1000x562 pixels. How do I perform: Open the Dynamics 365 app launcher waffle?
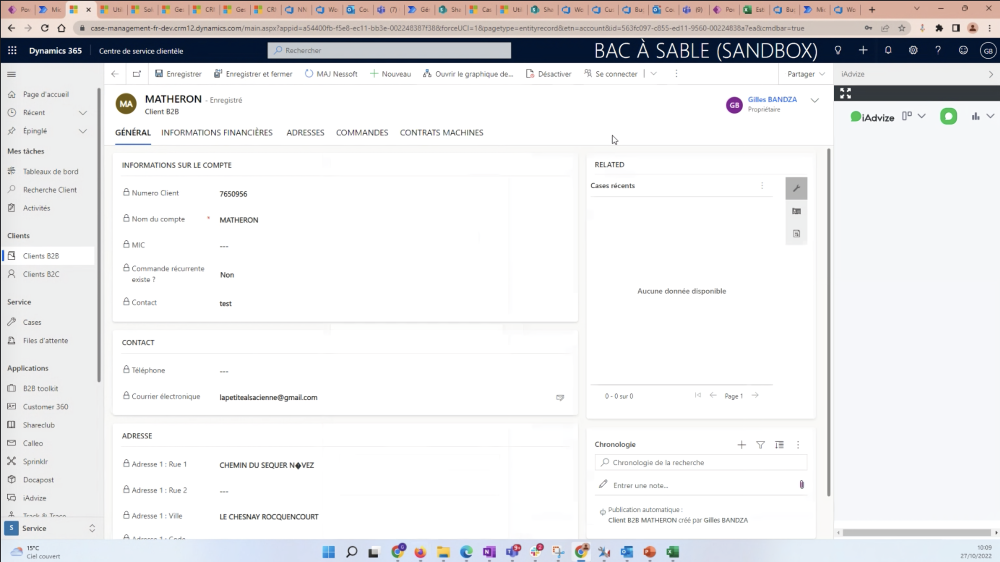click(12, 50)
